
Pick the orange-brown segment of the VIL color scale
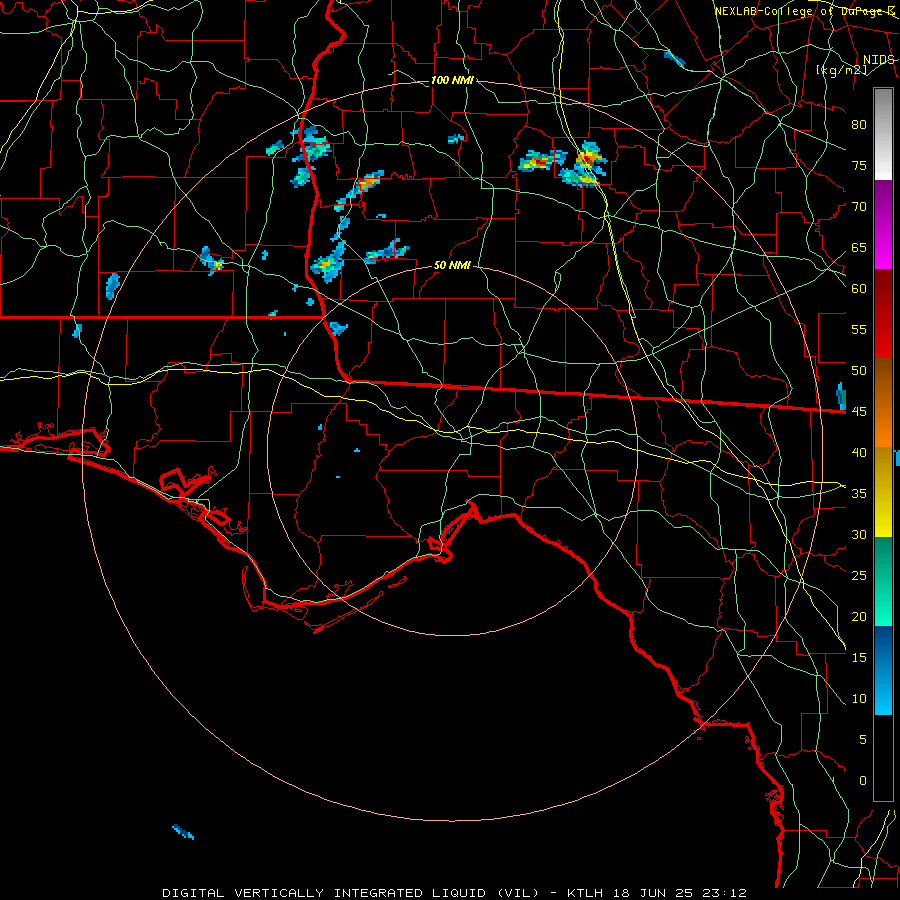[x=883, y=403]
